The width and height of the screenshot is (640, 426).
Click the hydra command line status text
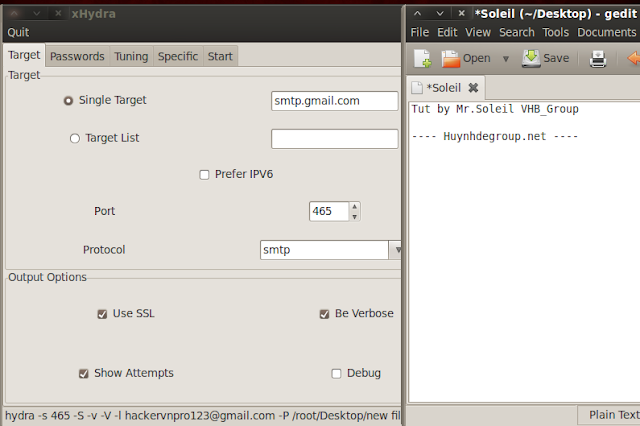[x=203, y=416]
